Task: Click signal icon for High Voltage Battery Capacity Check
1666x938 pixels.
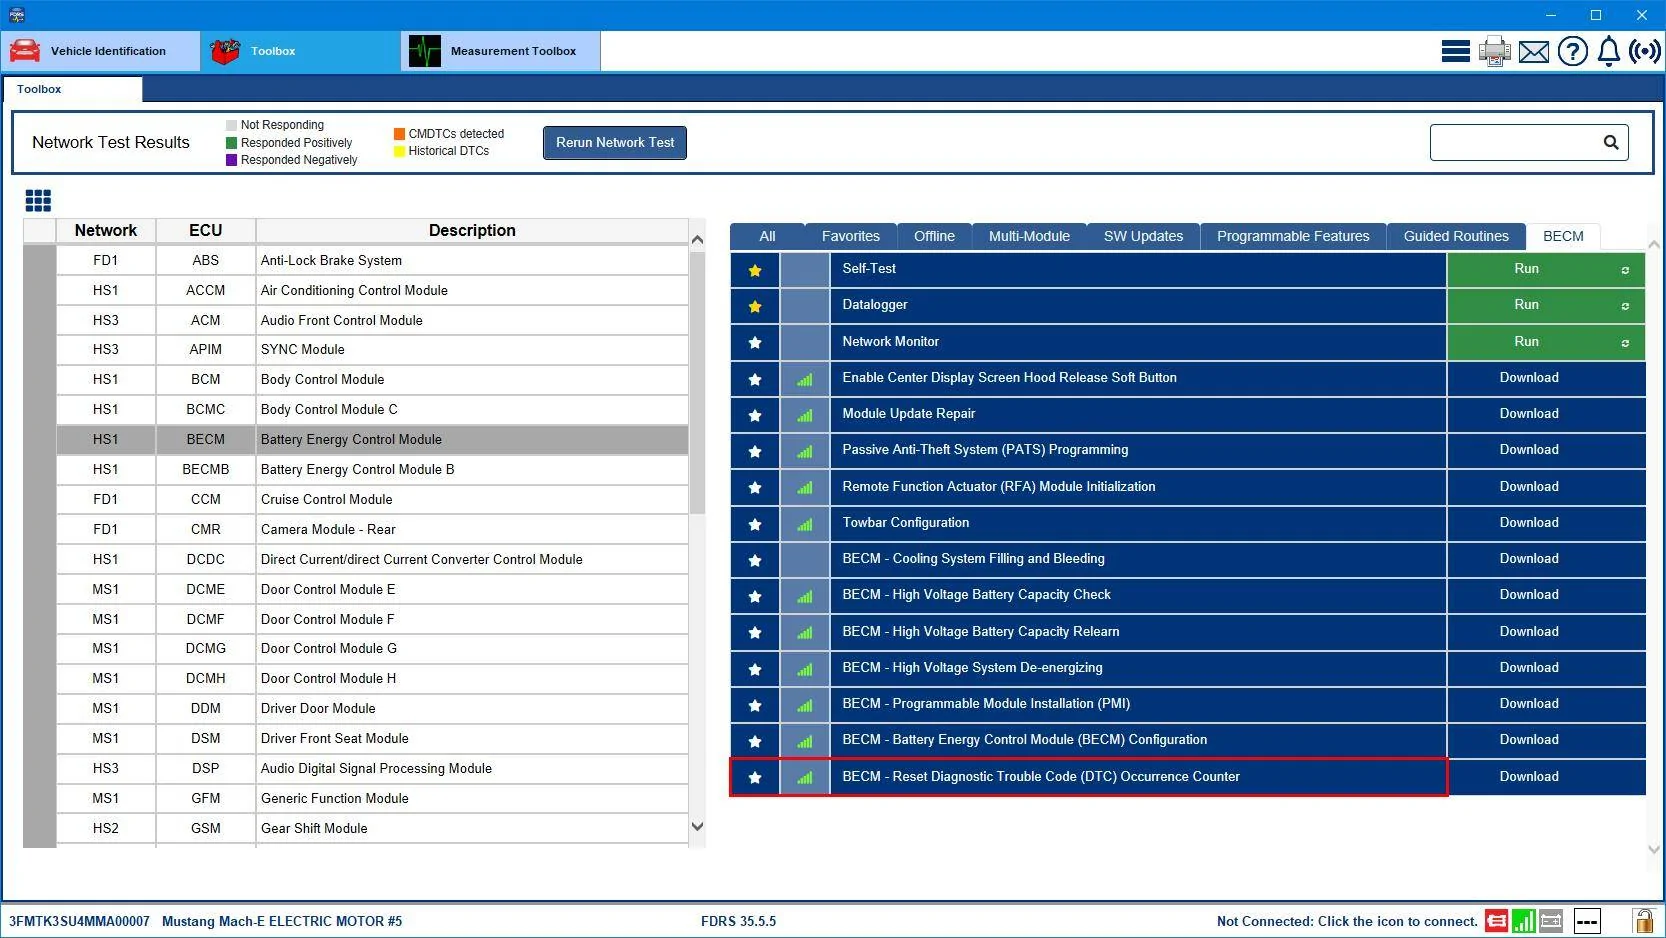Action: (805, 596)
